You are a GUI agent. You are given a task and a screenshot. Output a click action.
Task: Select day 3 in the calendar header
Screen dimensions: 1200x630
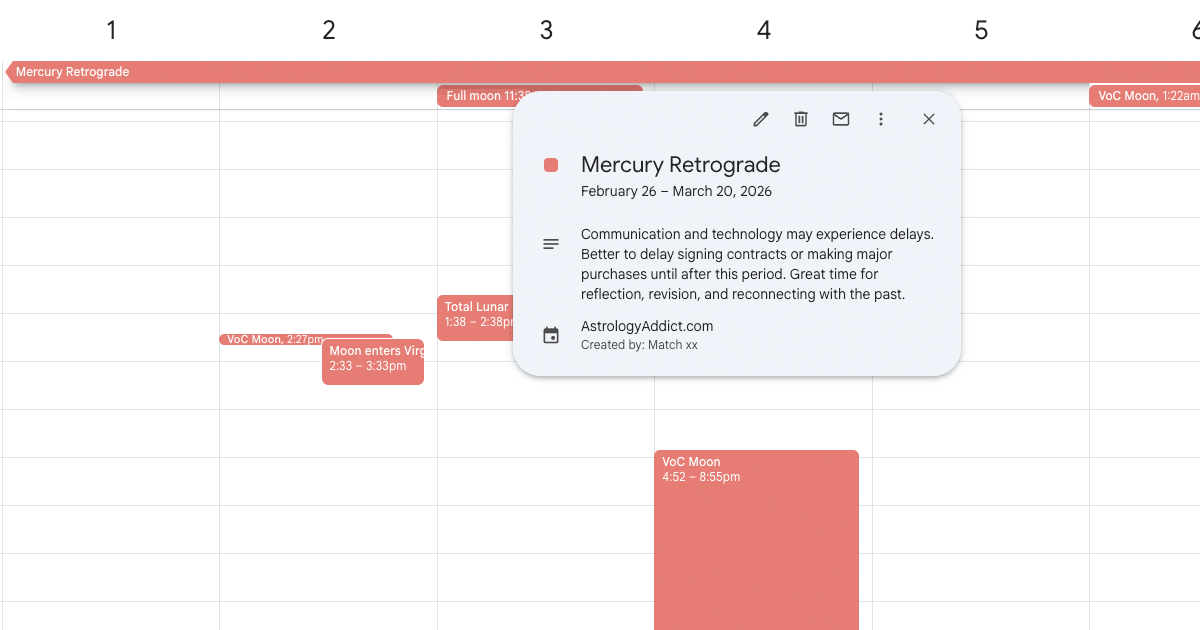point(546,30)
